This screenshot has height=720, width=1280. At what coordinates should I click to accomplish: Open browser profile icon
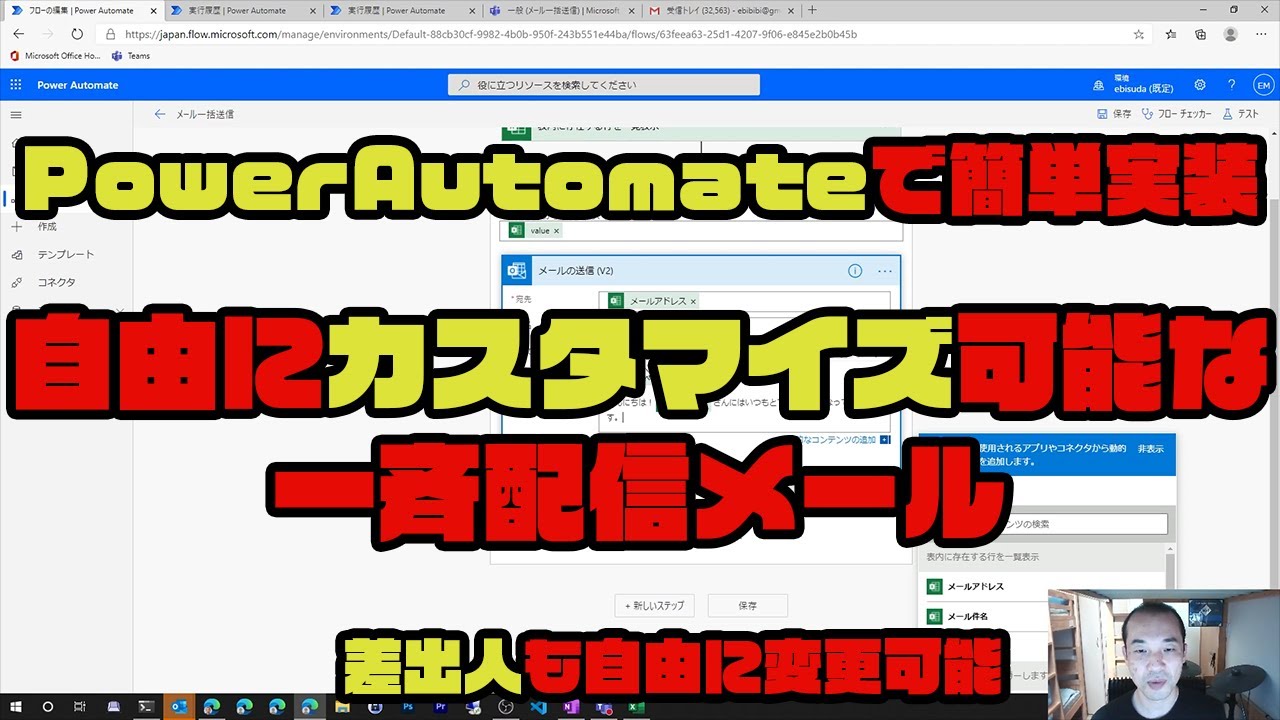pyautogui.click(x=1231, y=34)
